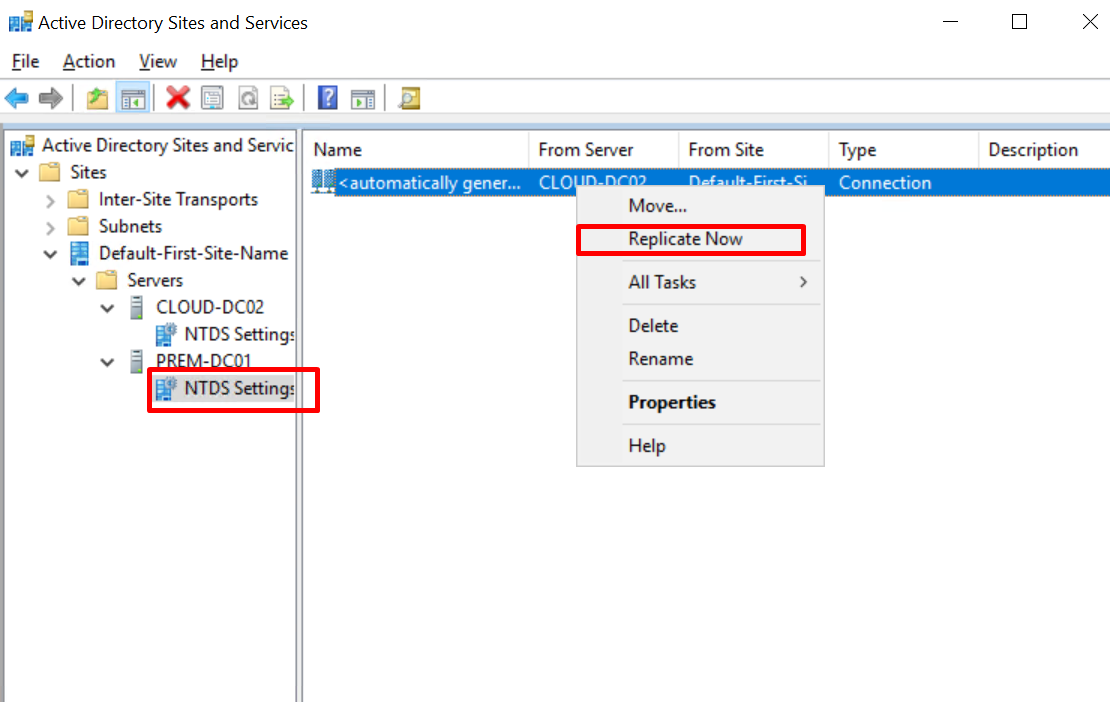The height and width of the screenshot is (702, 1110).
Task: Sort by the From Site column header
Action: [x=753, y=150]
